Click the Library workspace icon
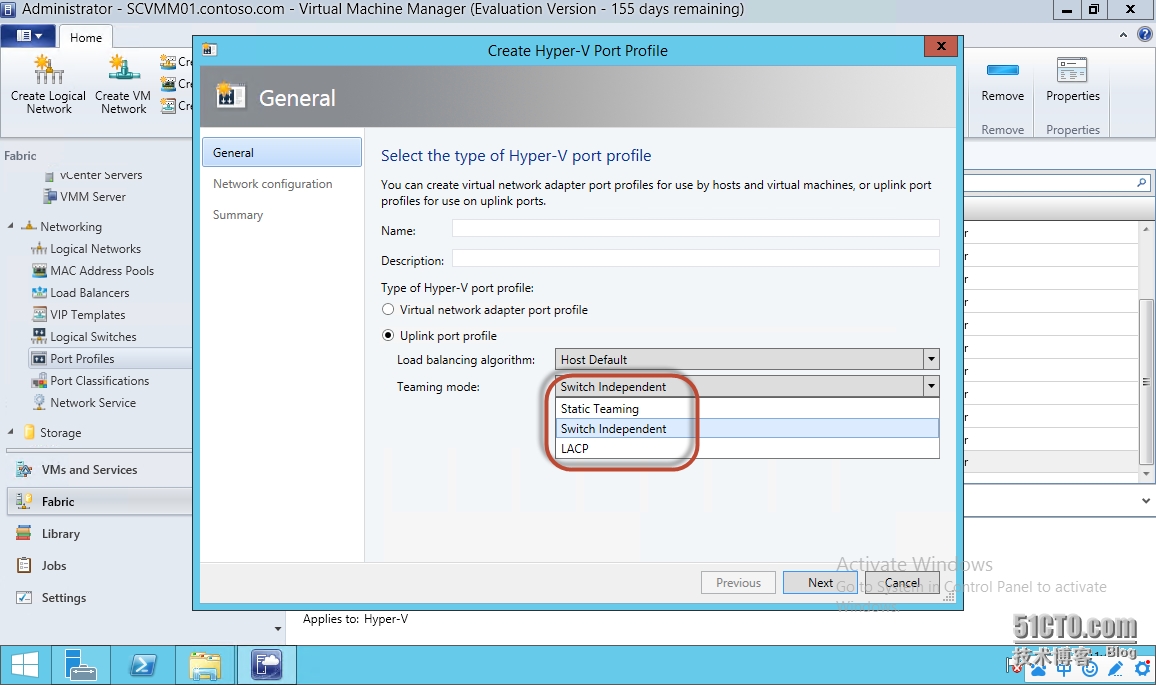 click(x=24, y=533)
